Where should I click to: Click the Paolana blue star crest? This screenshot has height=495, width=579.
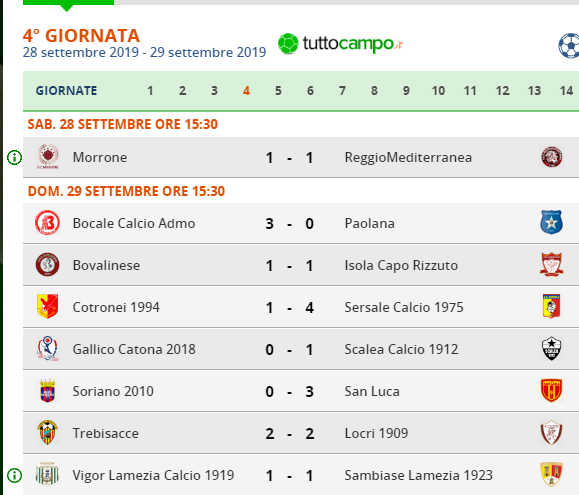click(551, 223)
